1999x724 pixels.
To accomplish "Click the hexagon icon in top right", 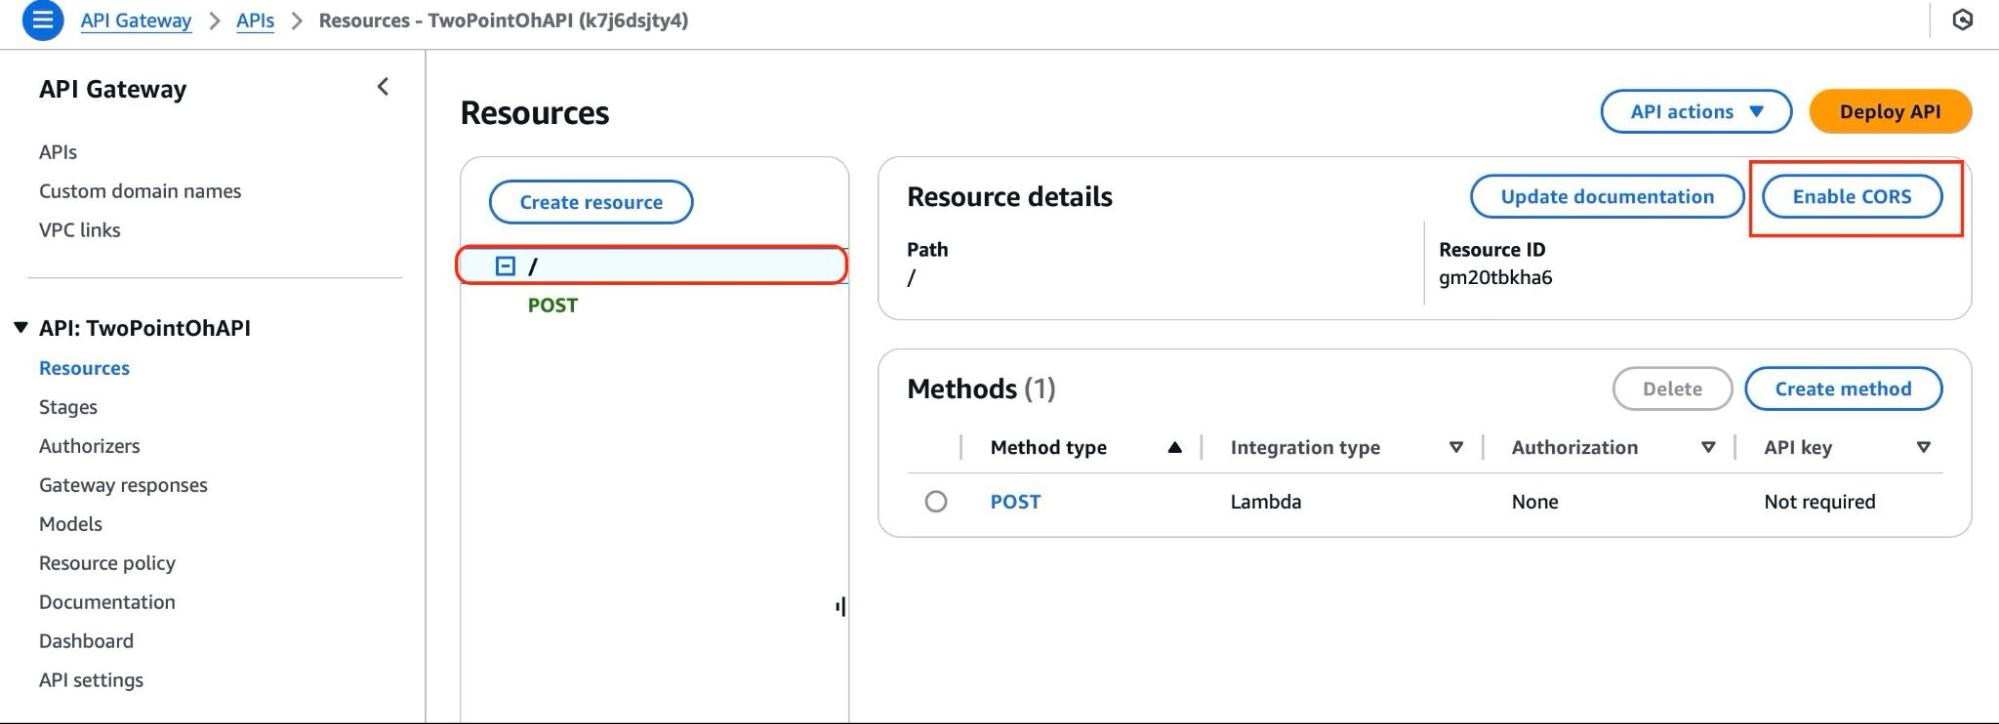I will pos(1962,20).
